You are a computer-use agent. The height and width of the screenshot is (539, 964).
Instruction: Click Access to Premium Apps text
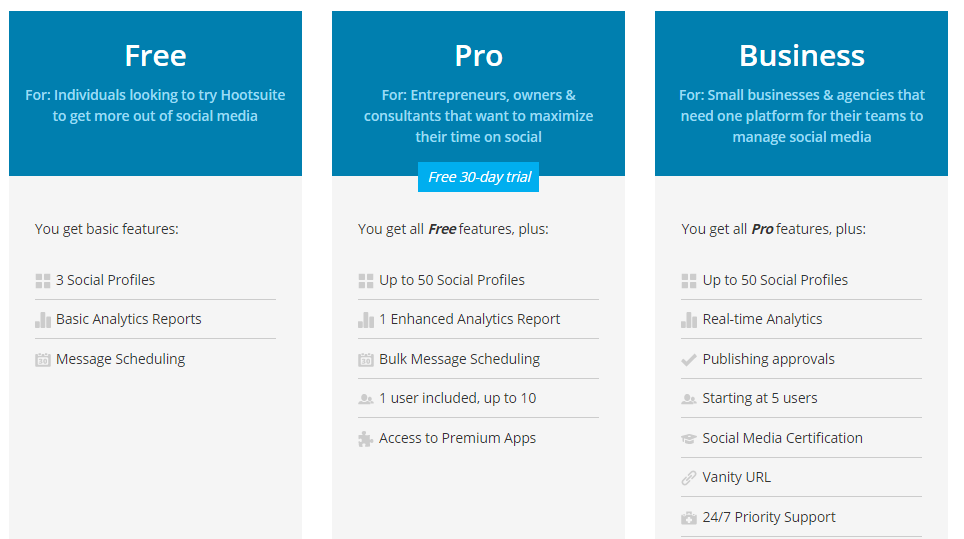(457, 438)
